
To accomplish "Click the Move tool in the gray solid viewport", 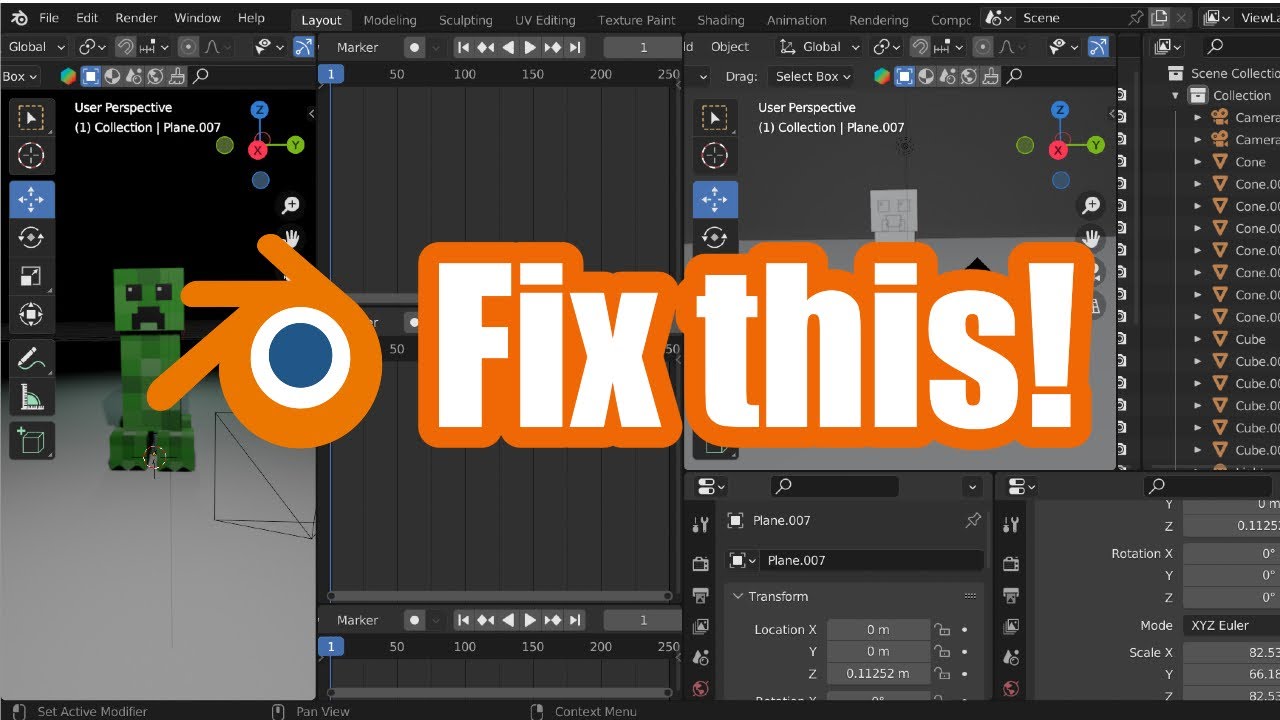I will (715, 199).
